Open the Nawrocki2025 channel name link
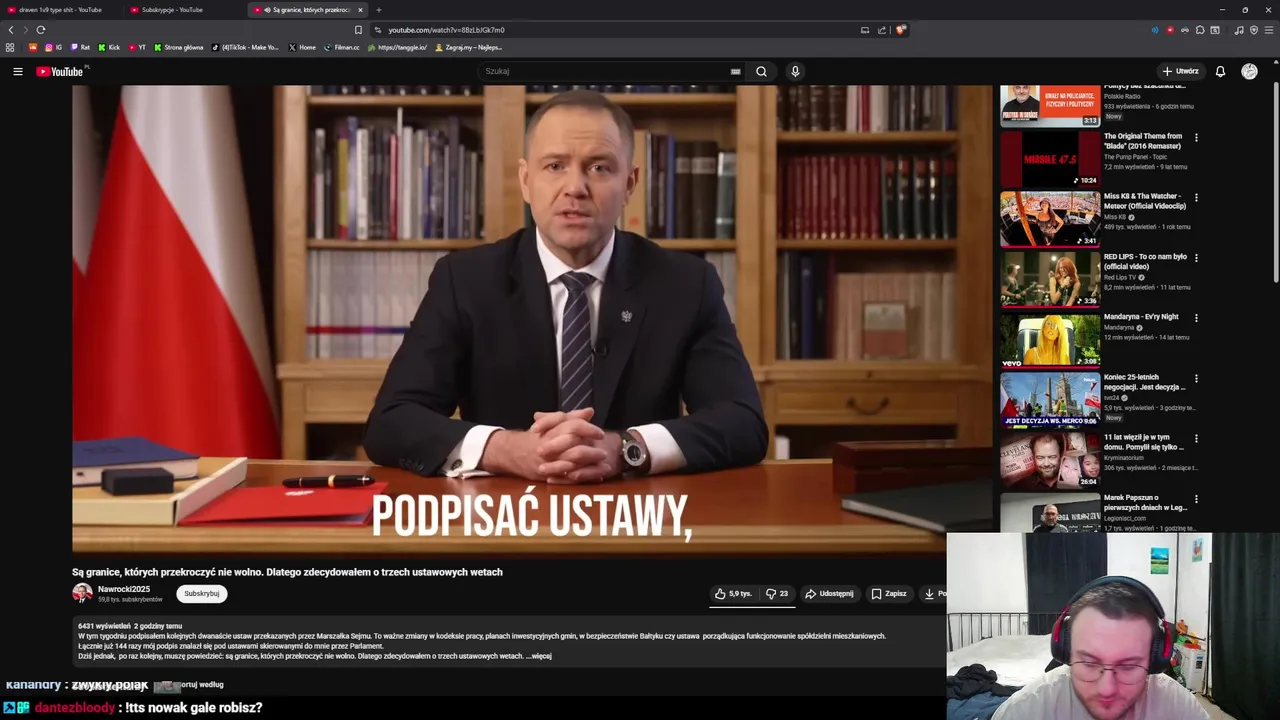The width and height of the screenshot is (1280, 720). click(124, 589)
